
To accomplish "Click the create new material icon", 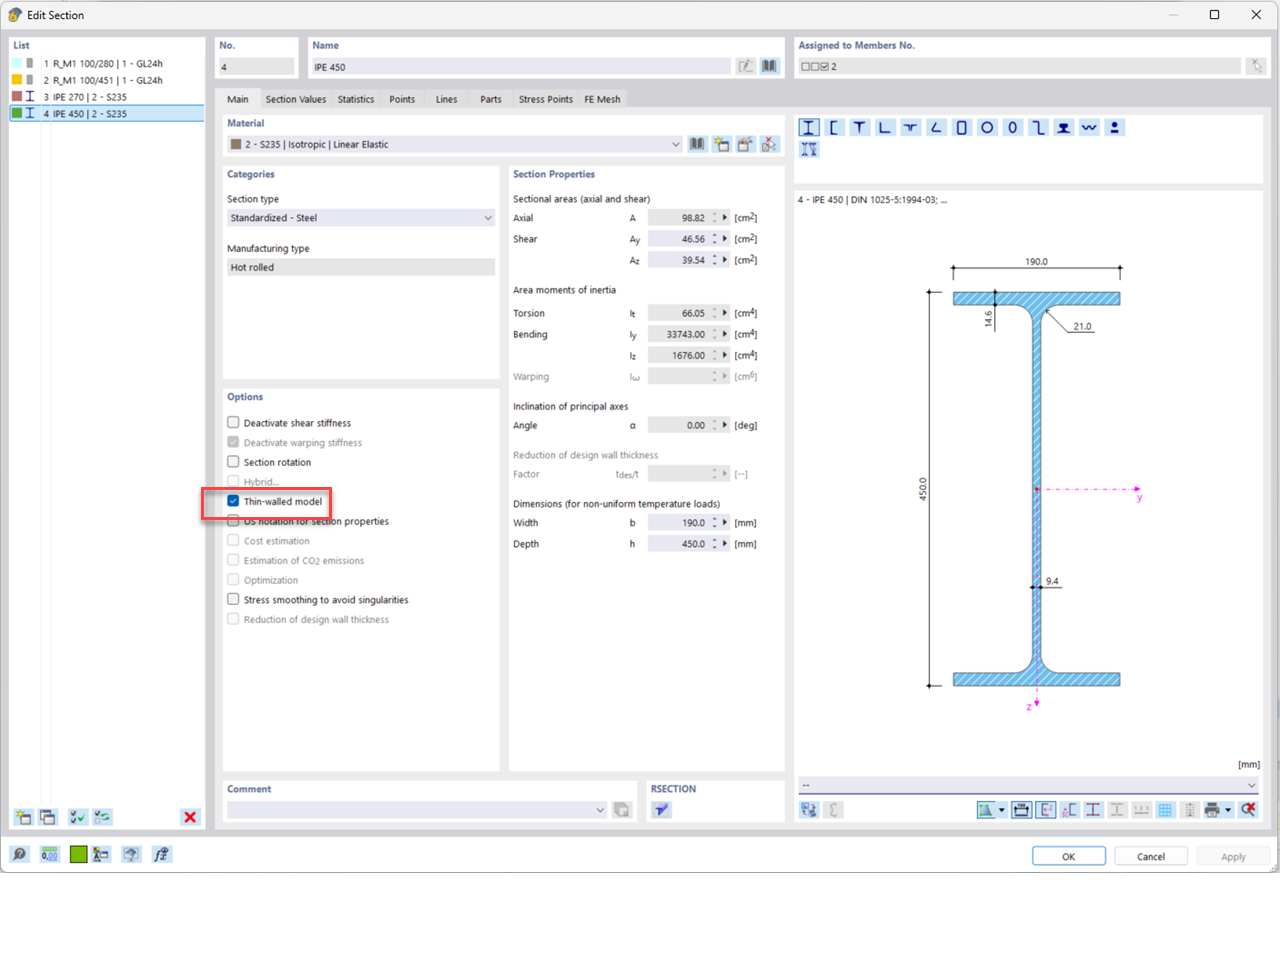I will click(721, 144).
